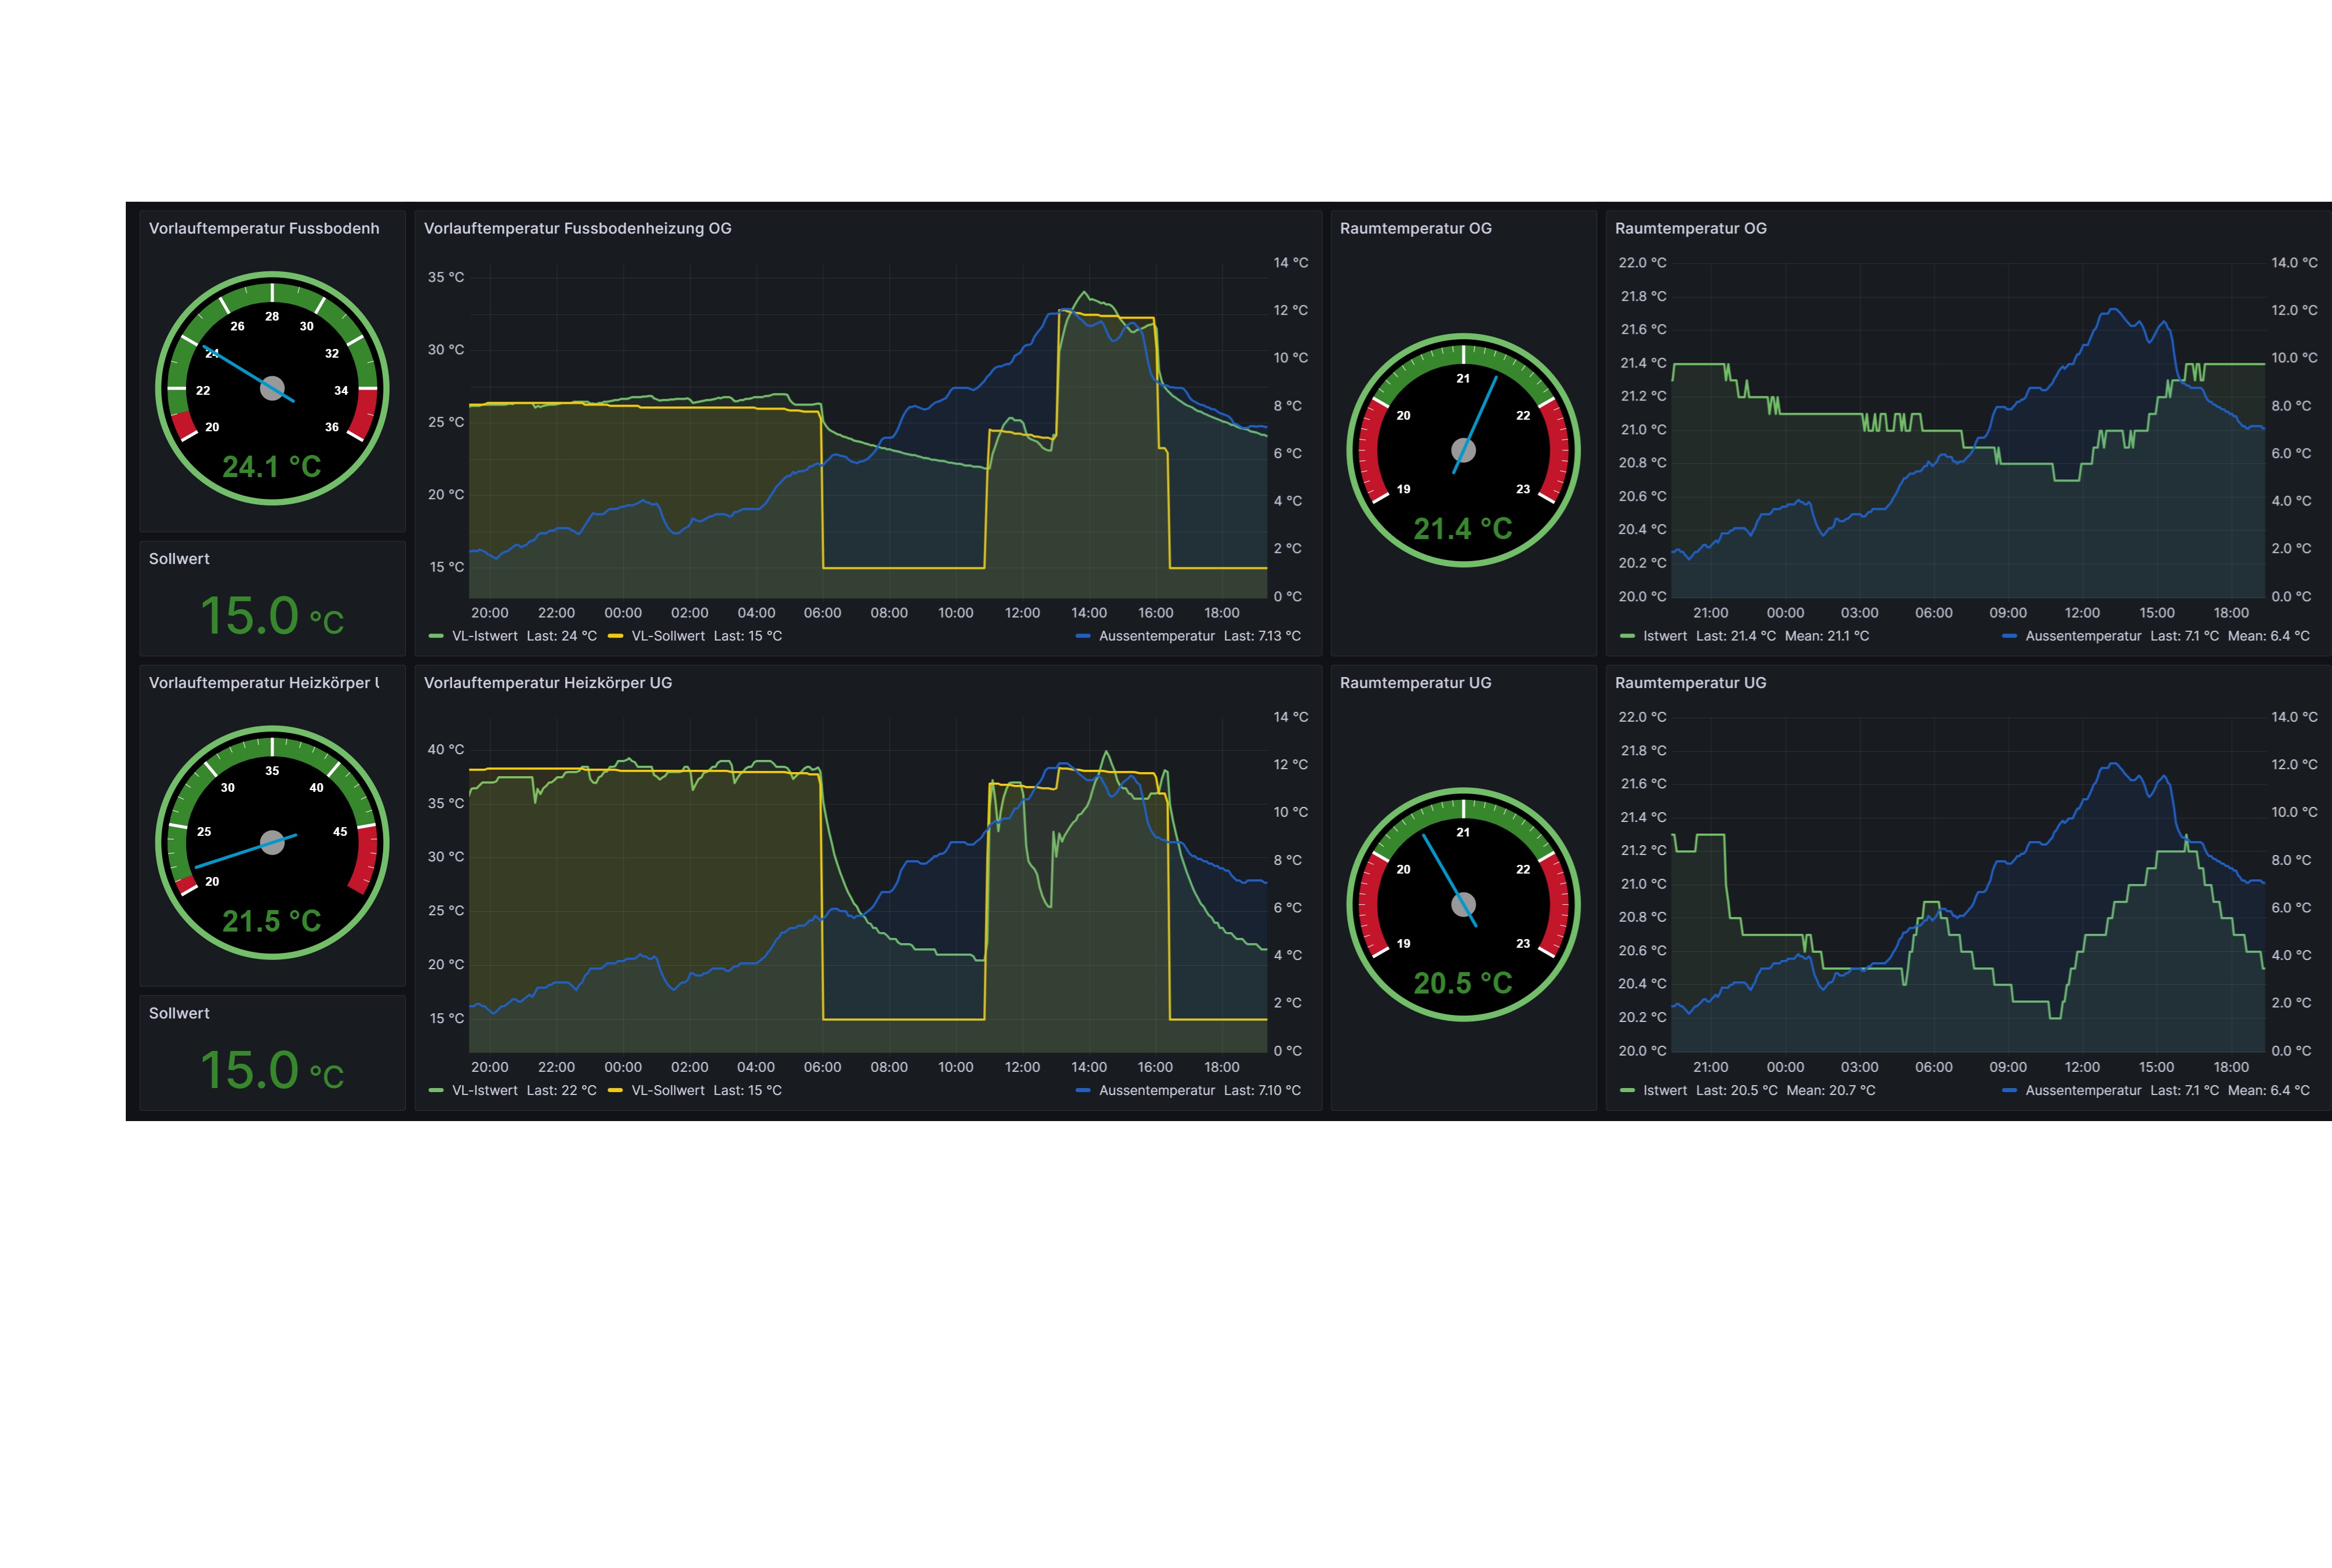
Task: Select the gauge reading 24.1 °C
Action: pyautogui.click(x=271, y=467)
